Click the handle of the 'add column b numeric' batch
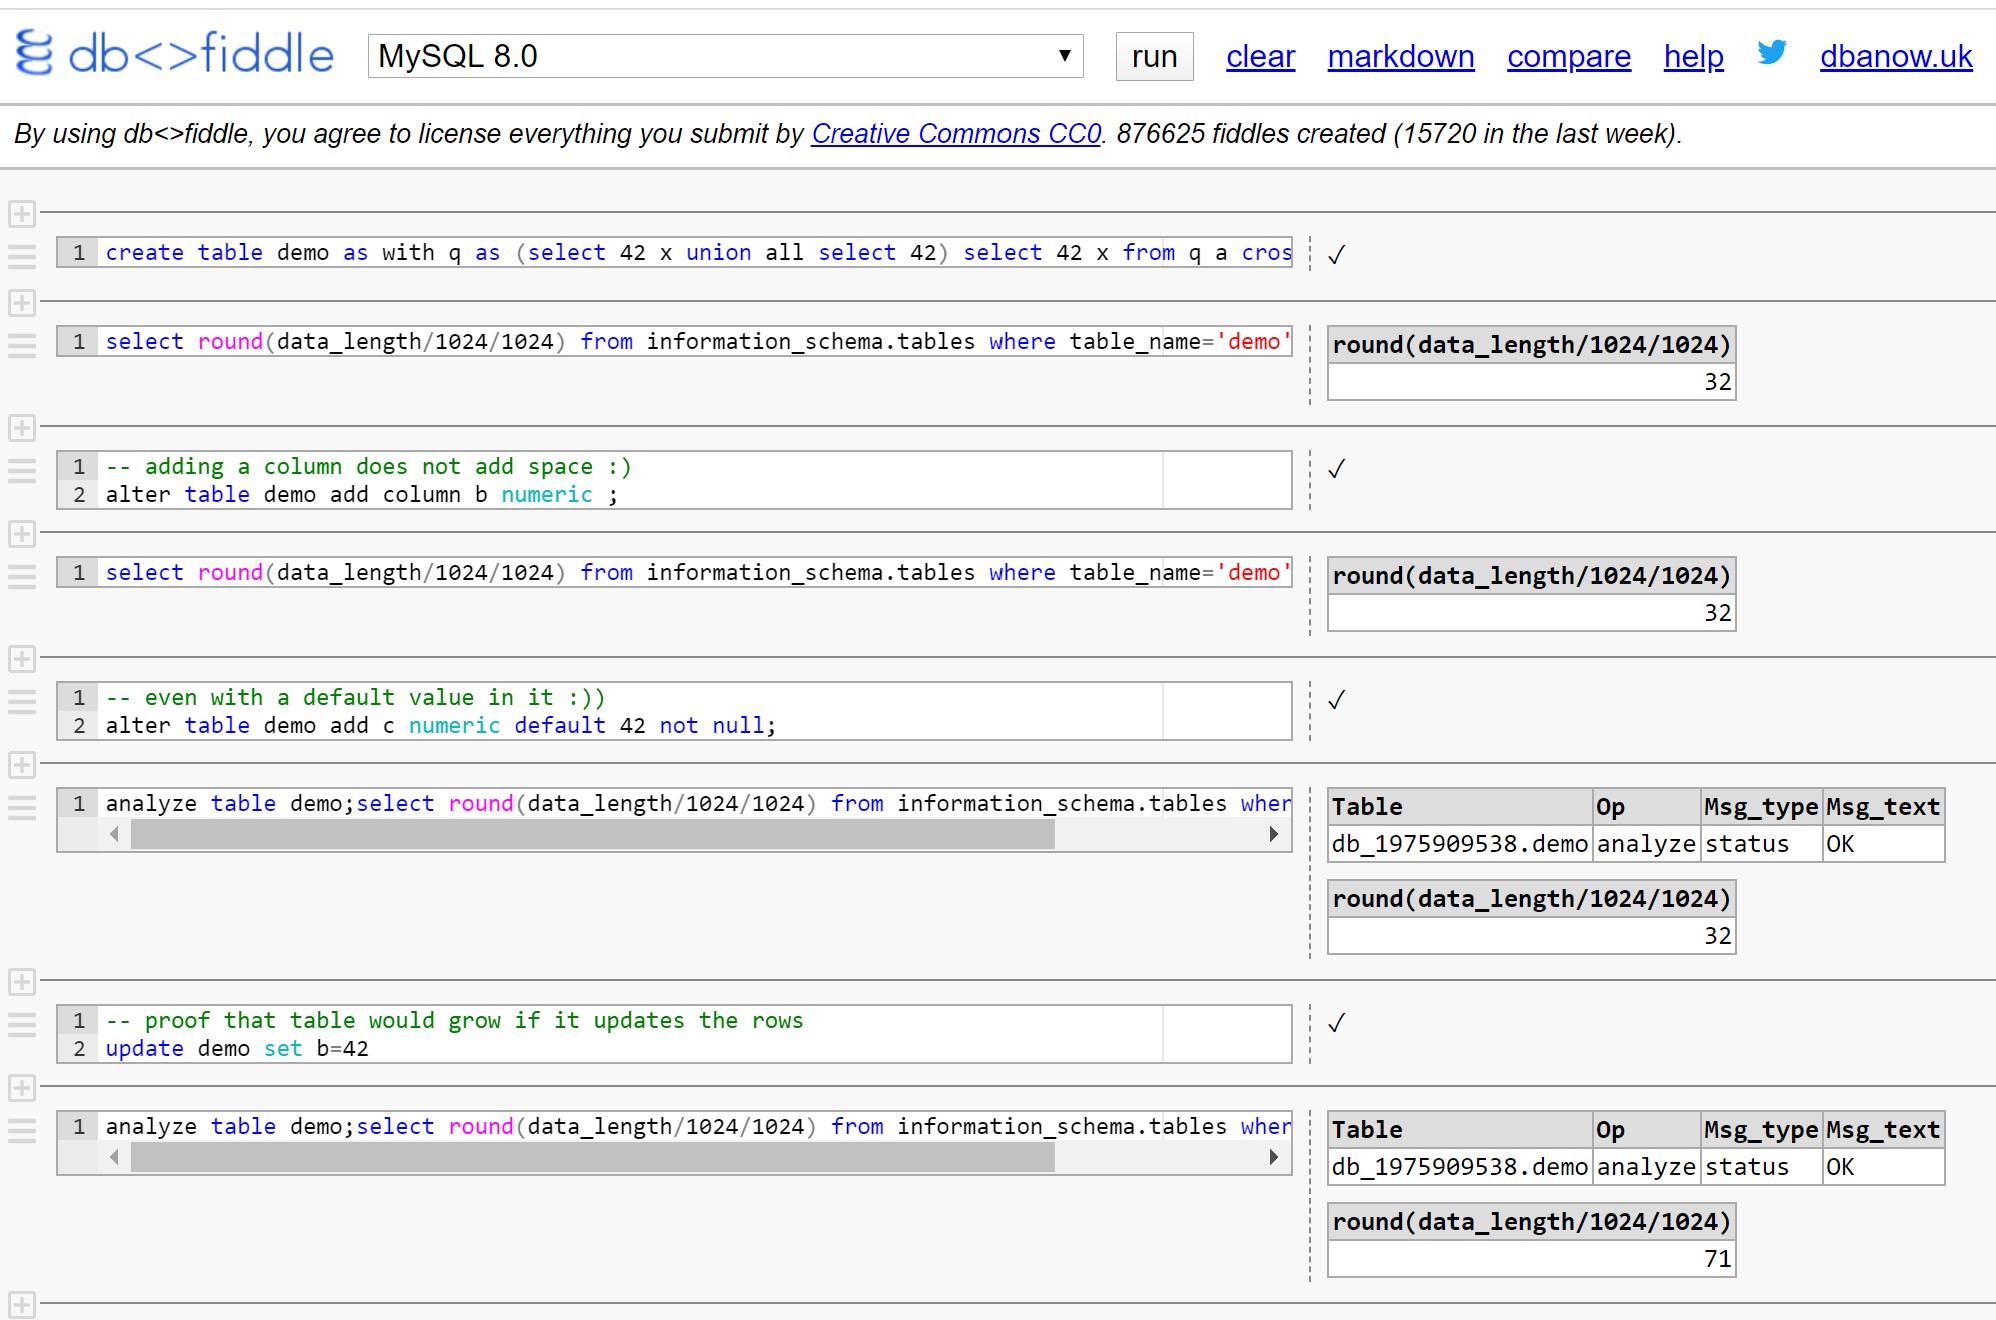 (22, 470)
